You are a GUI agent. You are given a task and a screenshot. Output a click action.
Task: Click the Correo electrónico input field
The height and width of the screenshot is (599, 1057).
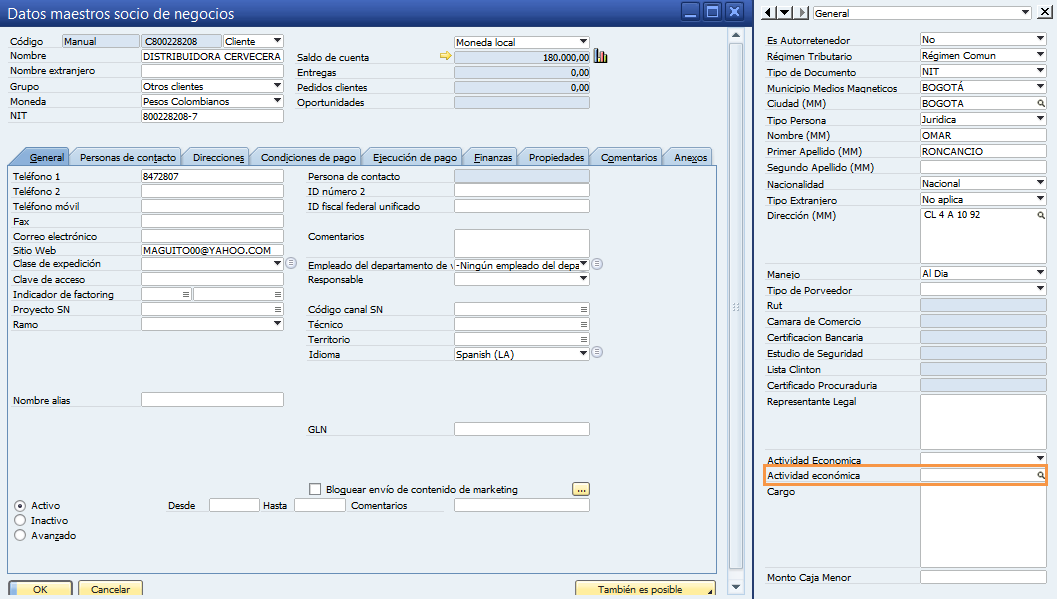212,236
